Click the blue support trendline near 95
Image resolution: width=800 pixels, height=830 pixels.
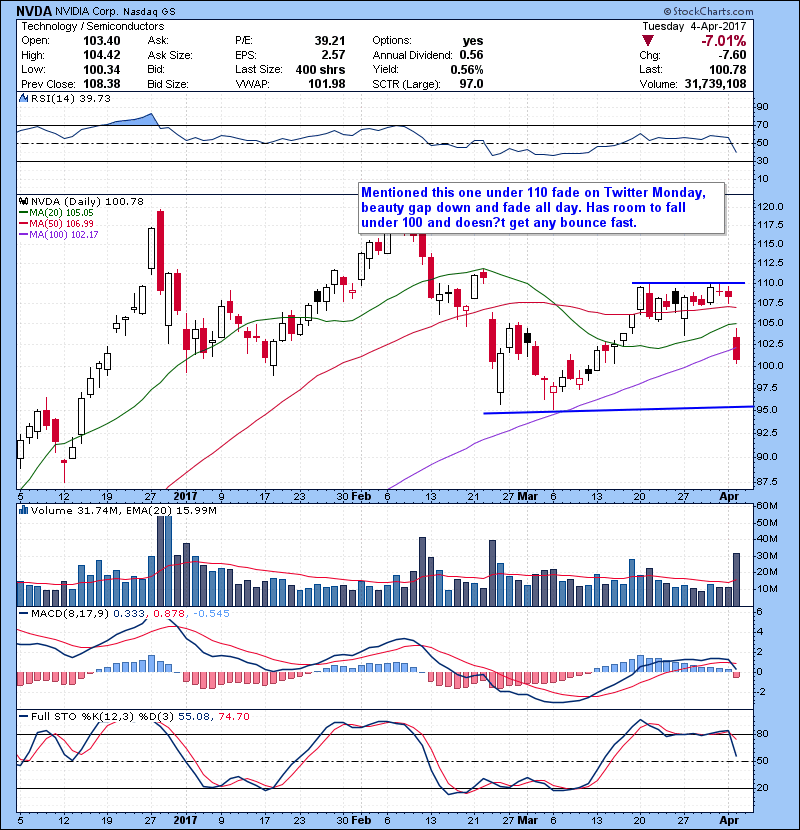coord(618,410)
